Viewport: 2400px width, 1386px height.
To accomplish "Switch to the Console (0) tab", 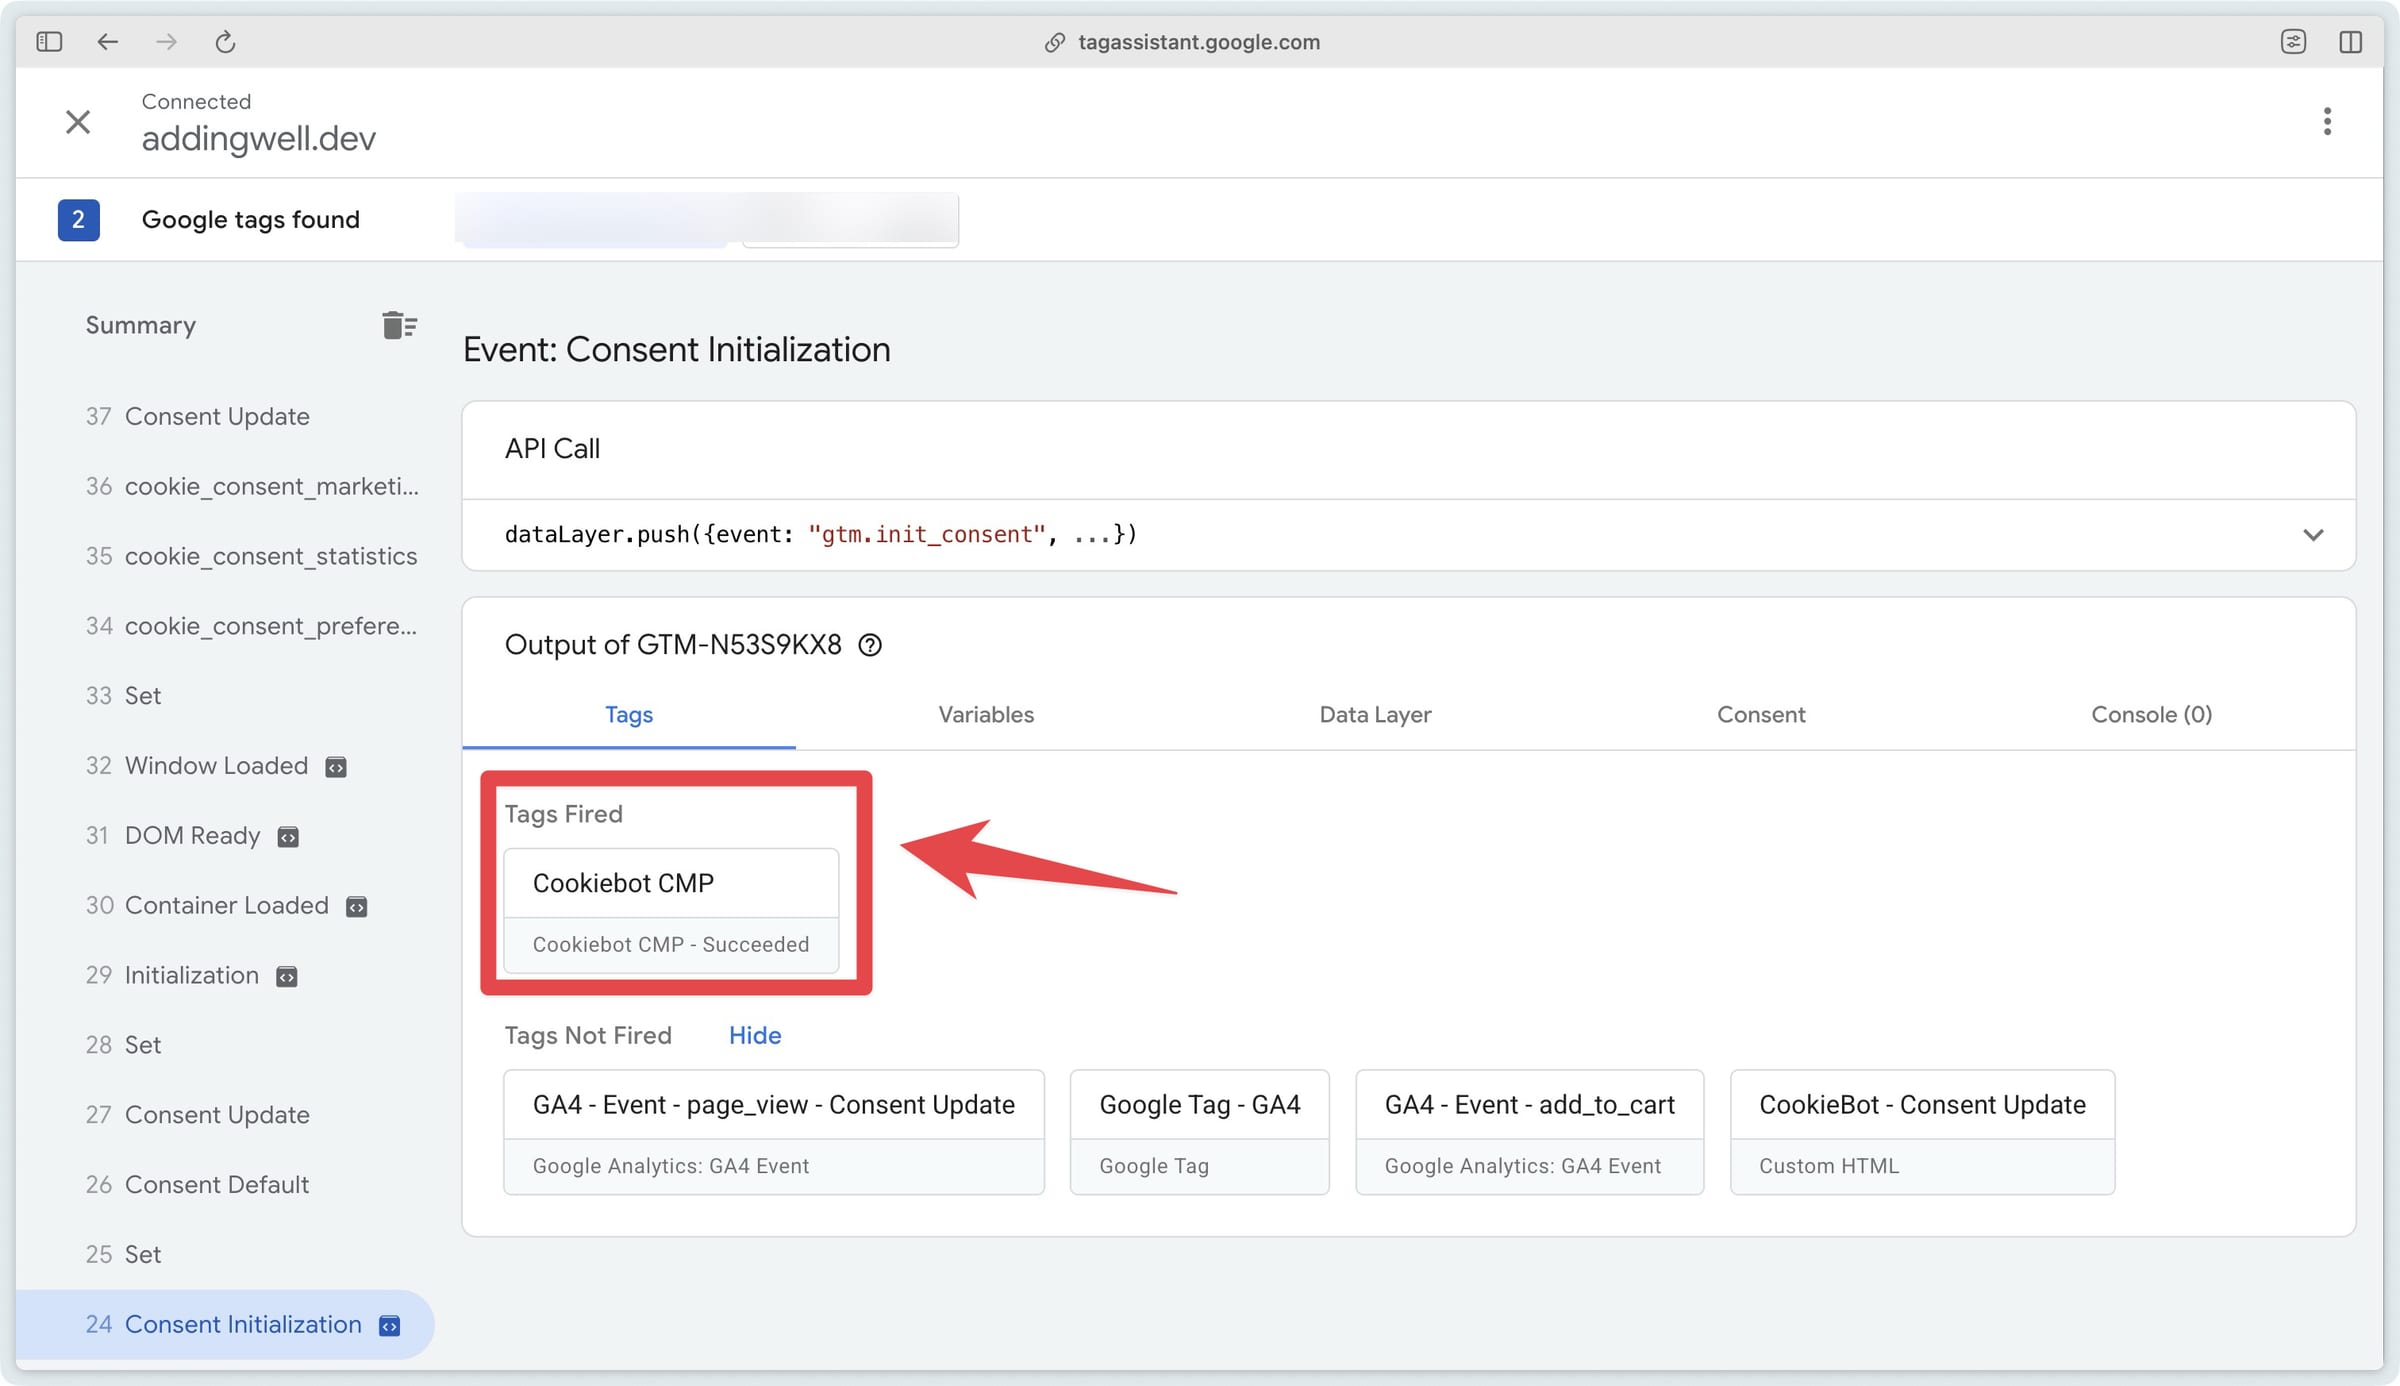I will [x=2151, y=714].
